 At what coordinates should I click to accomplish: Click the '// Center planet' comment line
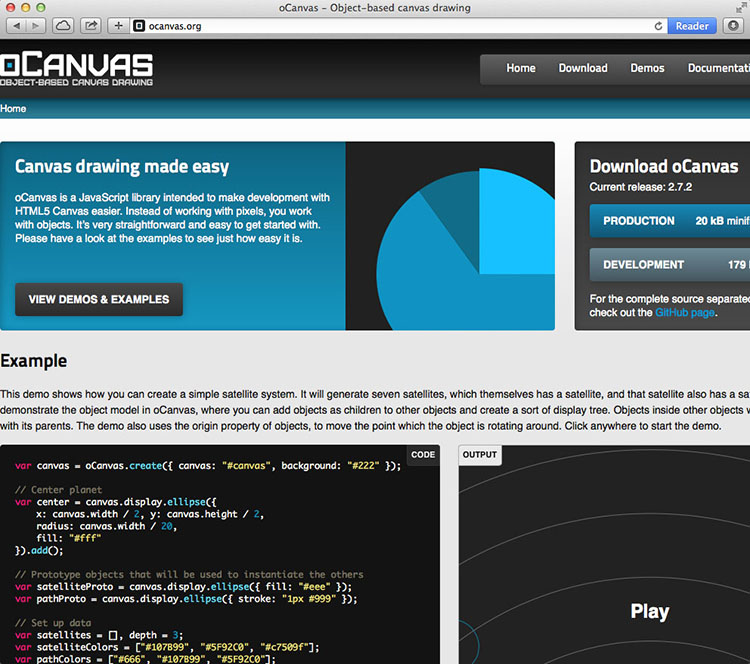[x=58, y=490]
